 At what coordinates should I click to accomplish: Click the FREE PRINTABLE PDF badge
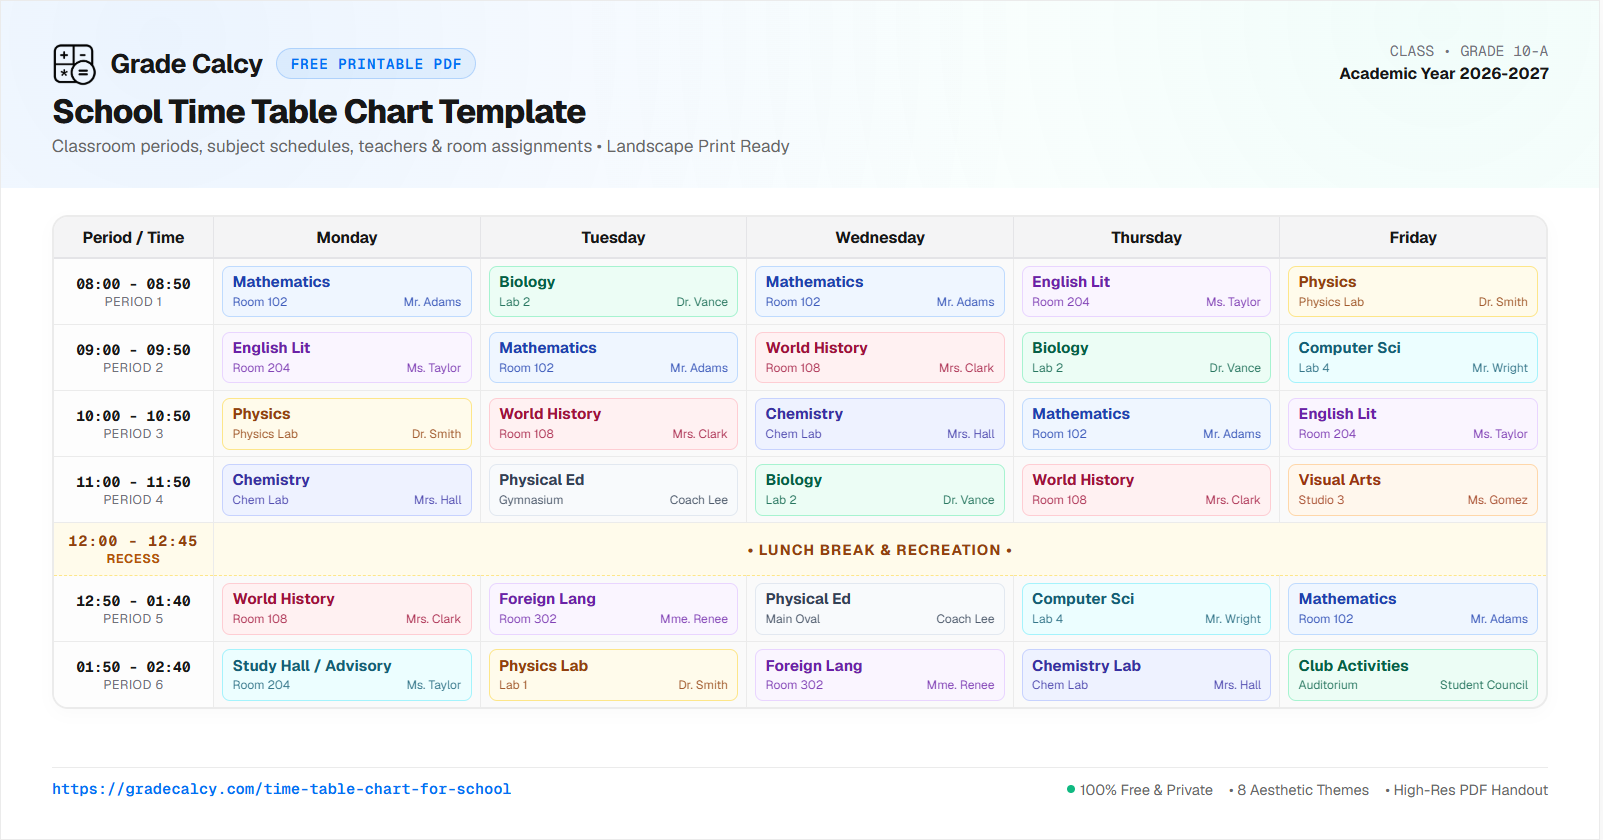(376, 64)
